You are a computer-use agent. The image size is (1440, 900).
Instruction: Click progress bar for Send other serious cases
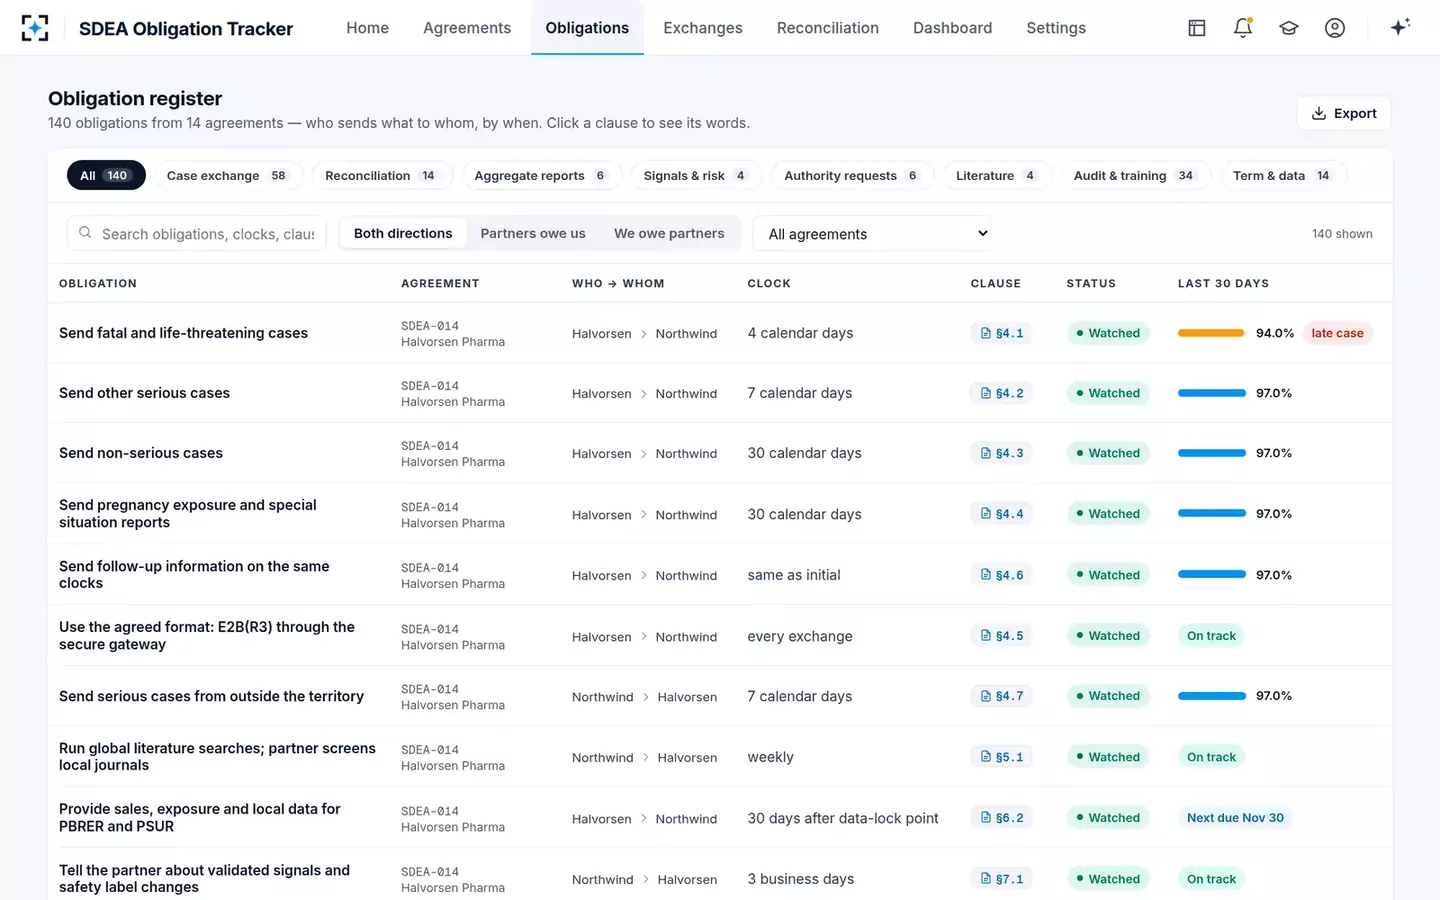coord(1211,393)
